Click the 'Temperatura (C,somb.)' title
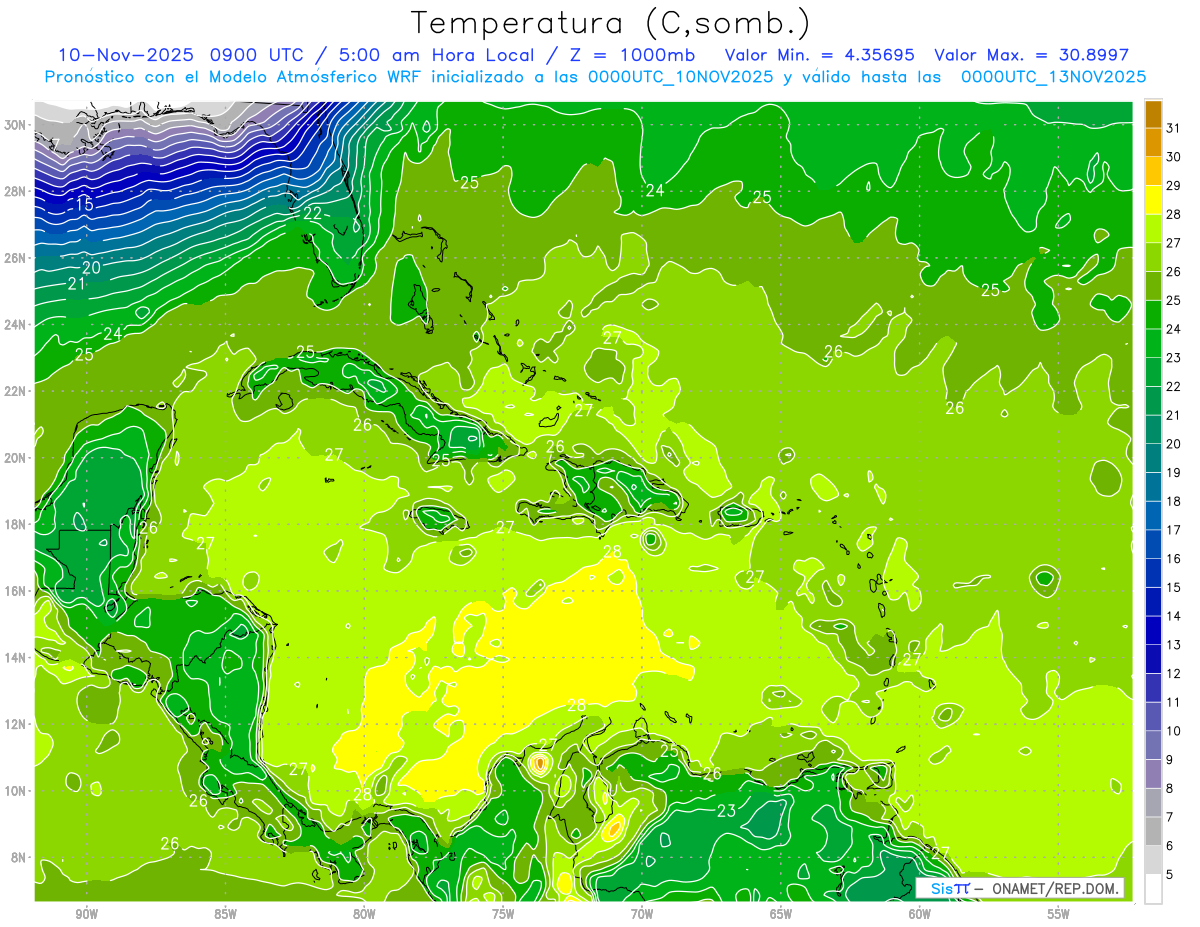 point(611,22)
